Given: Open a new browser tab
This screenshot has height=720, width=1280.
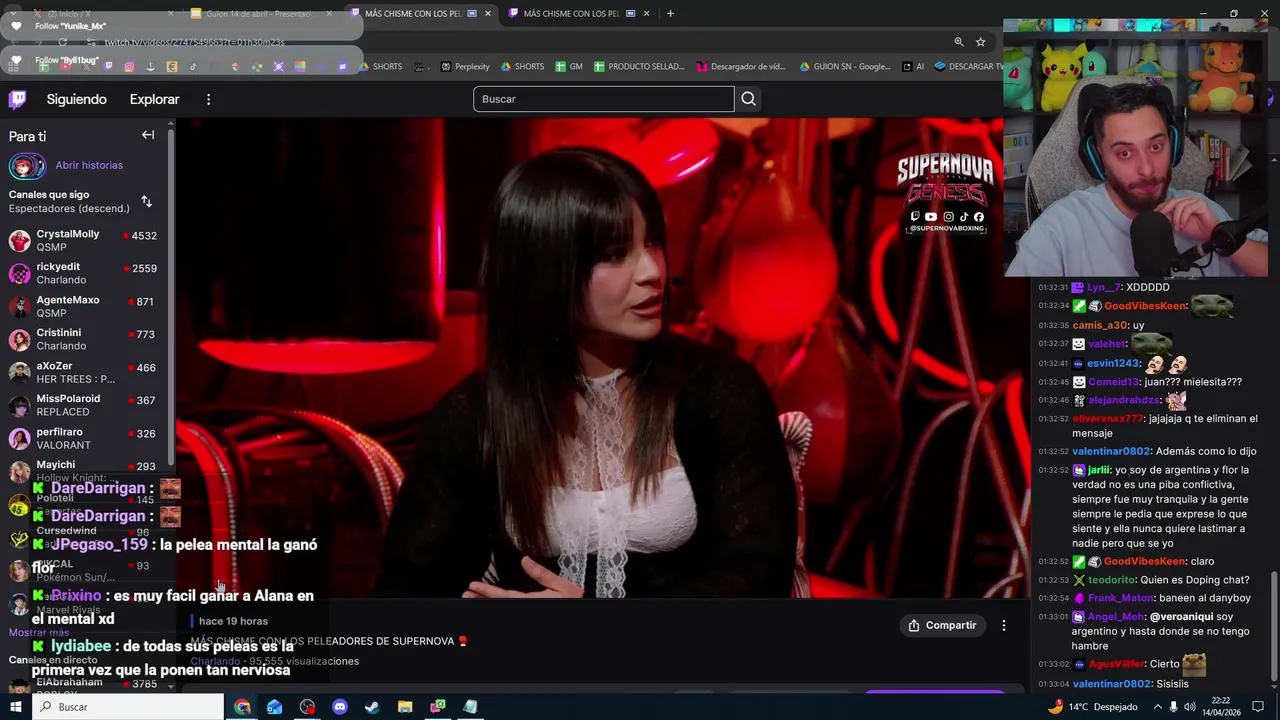Looking at the screenshot, I should pos(670,14).
